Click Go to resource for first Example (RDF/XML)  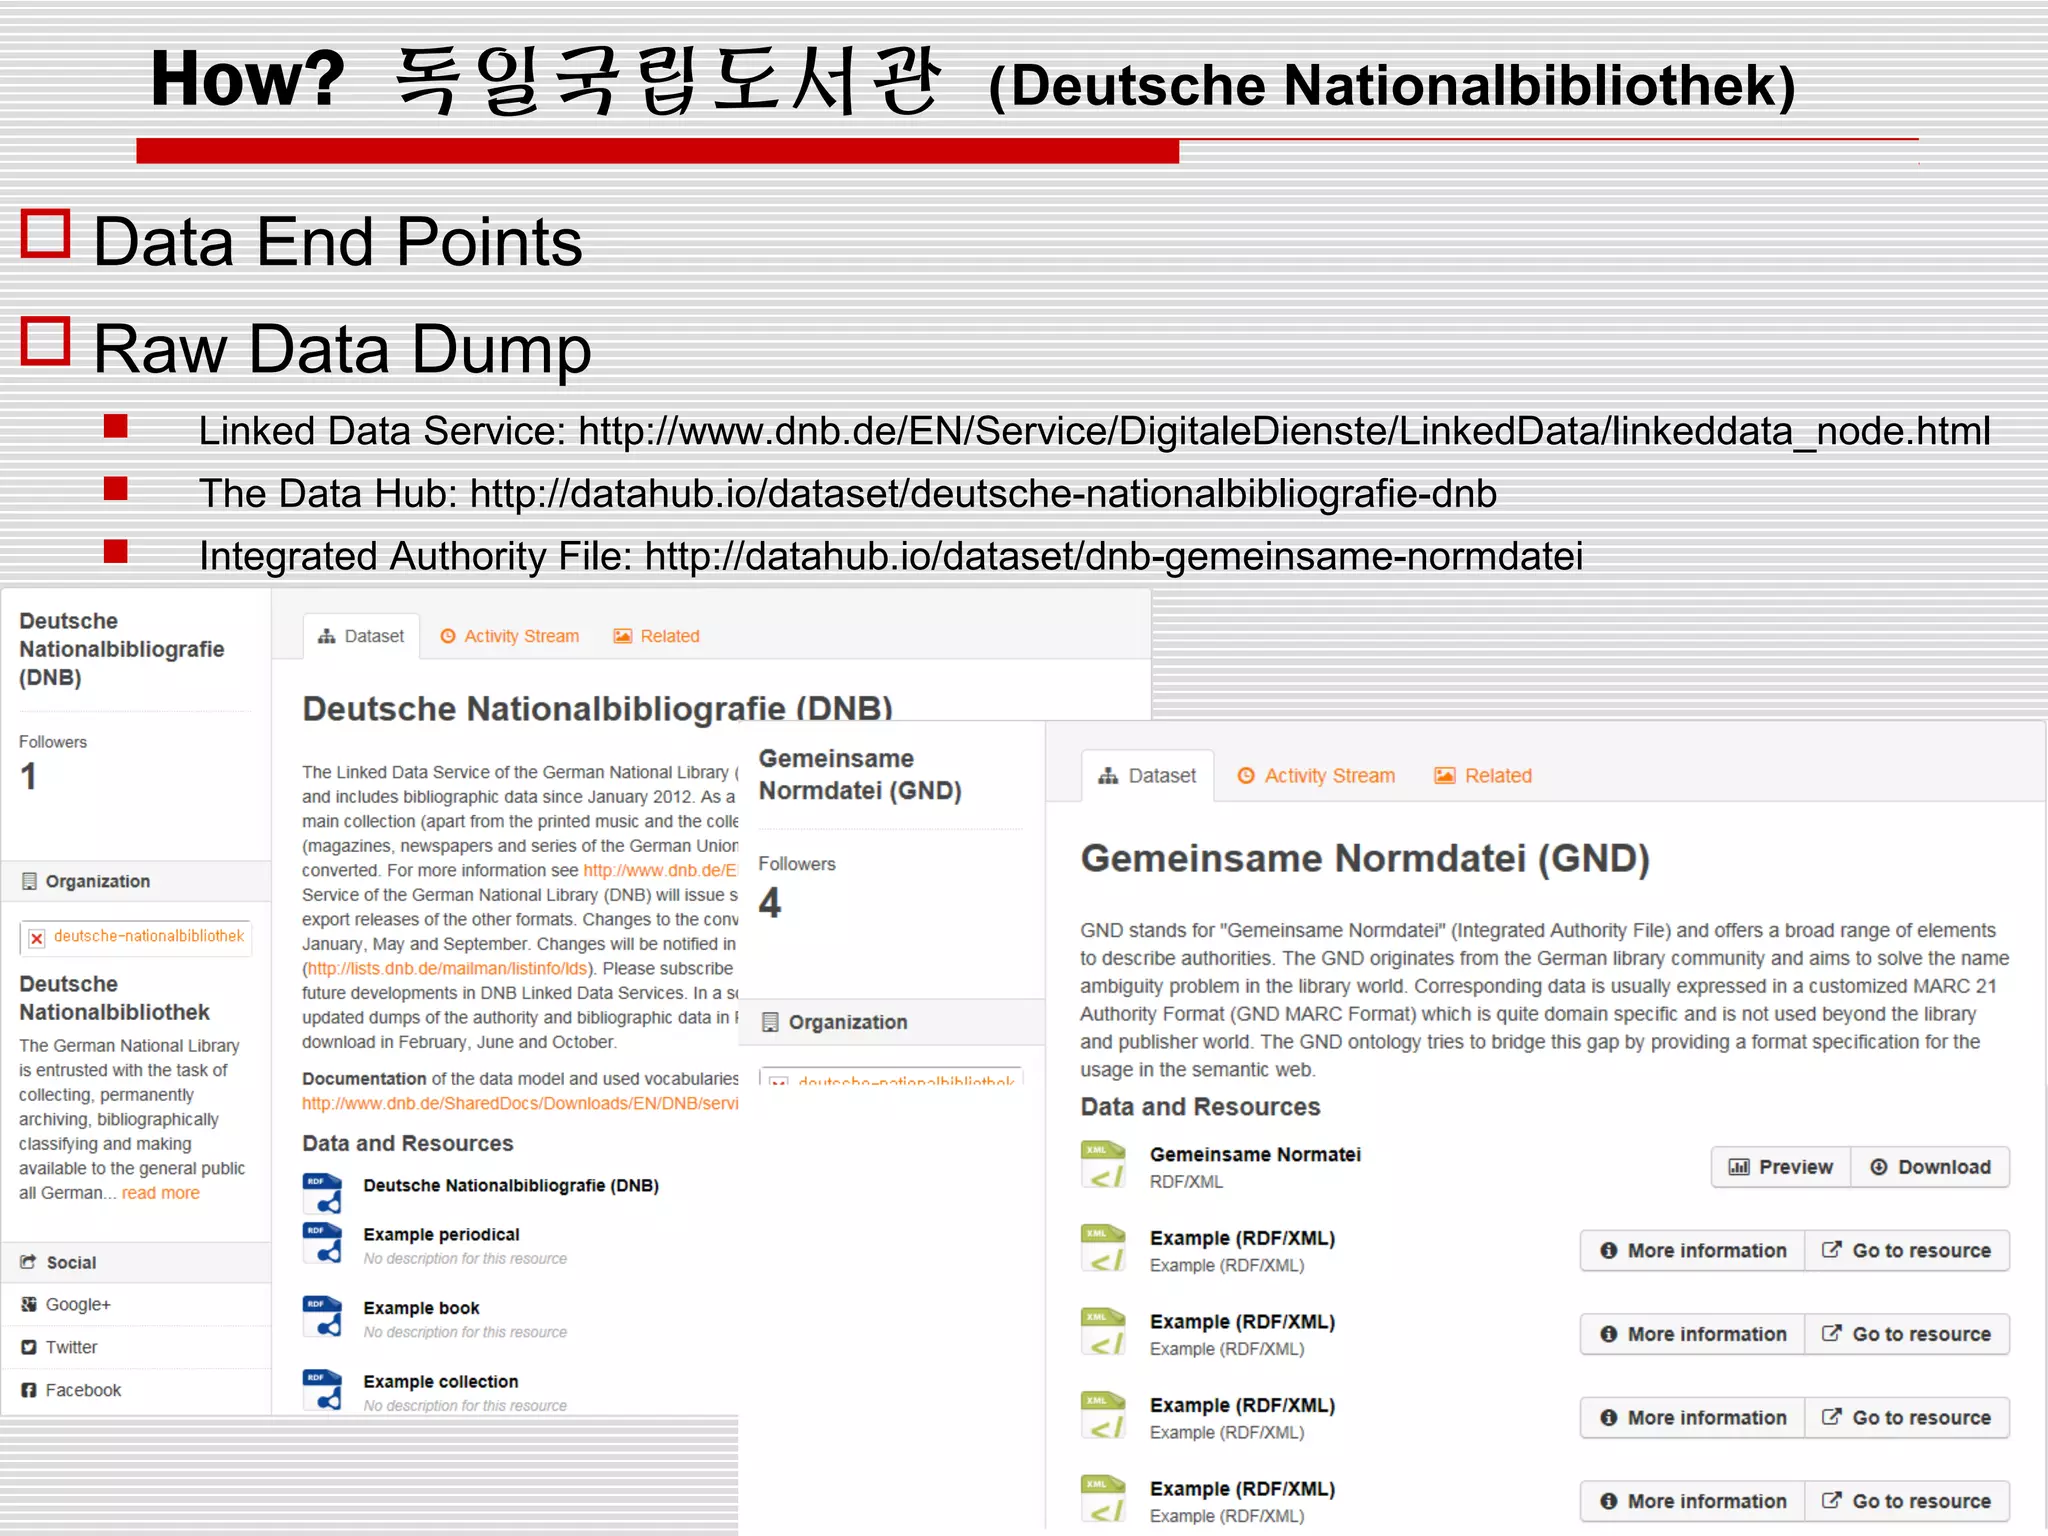coord(1907,1251)
